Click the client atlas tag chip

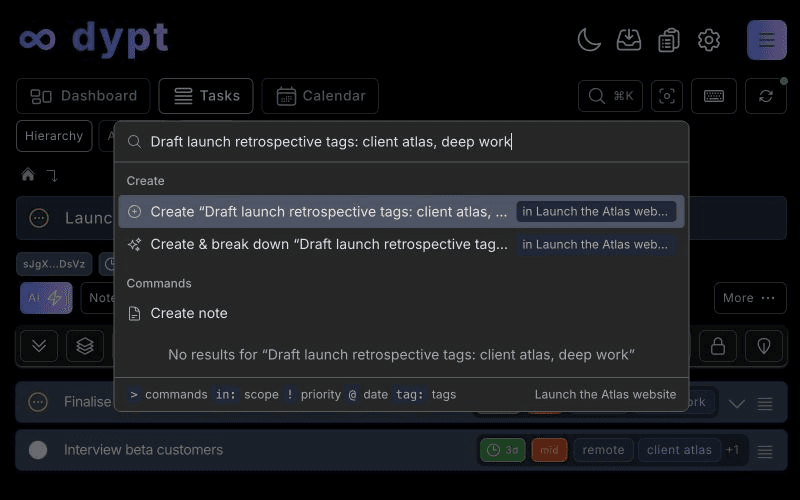(679, 450)
